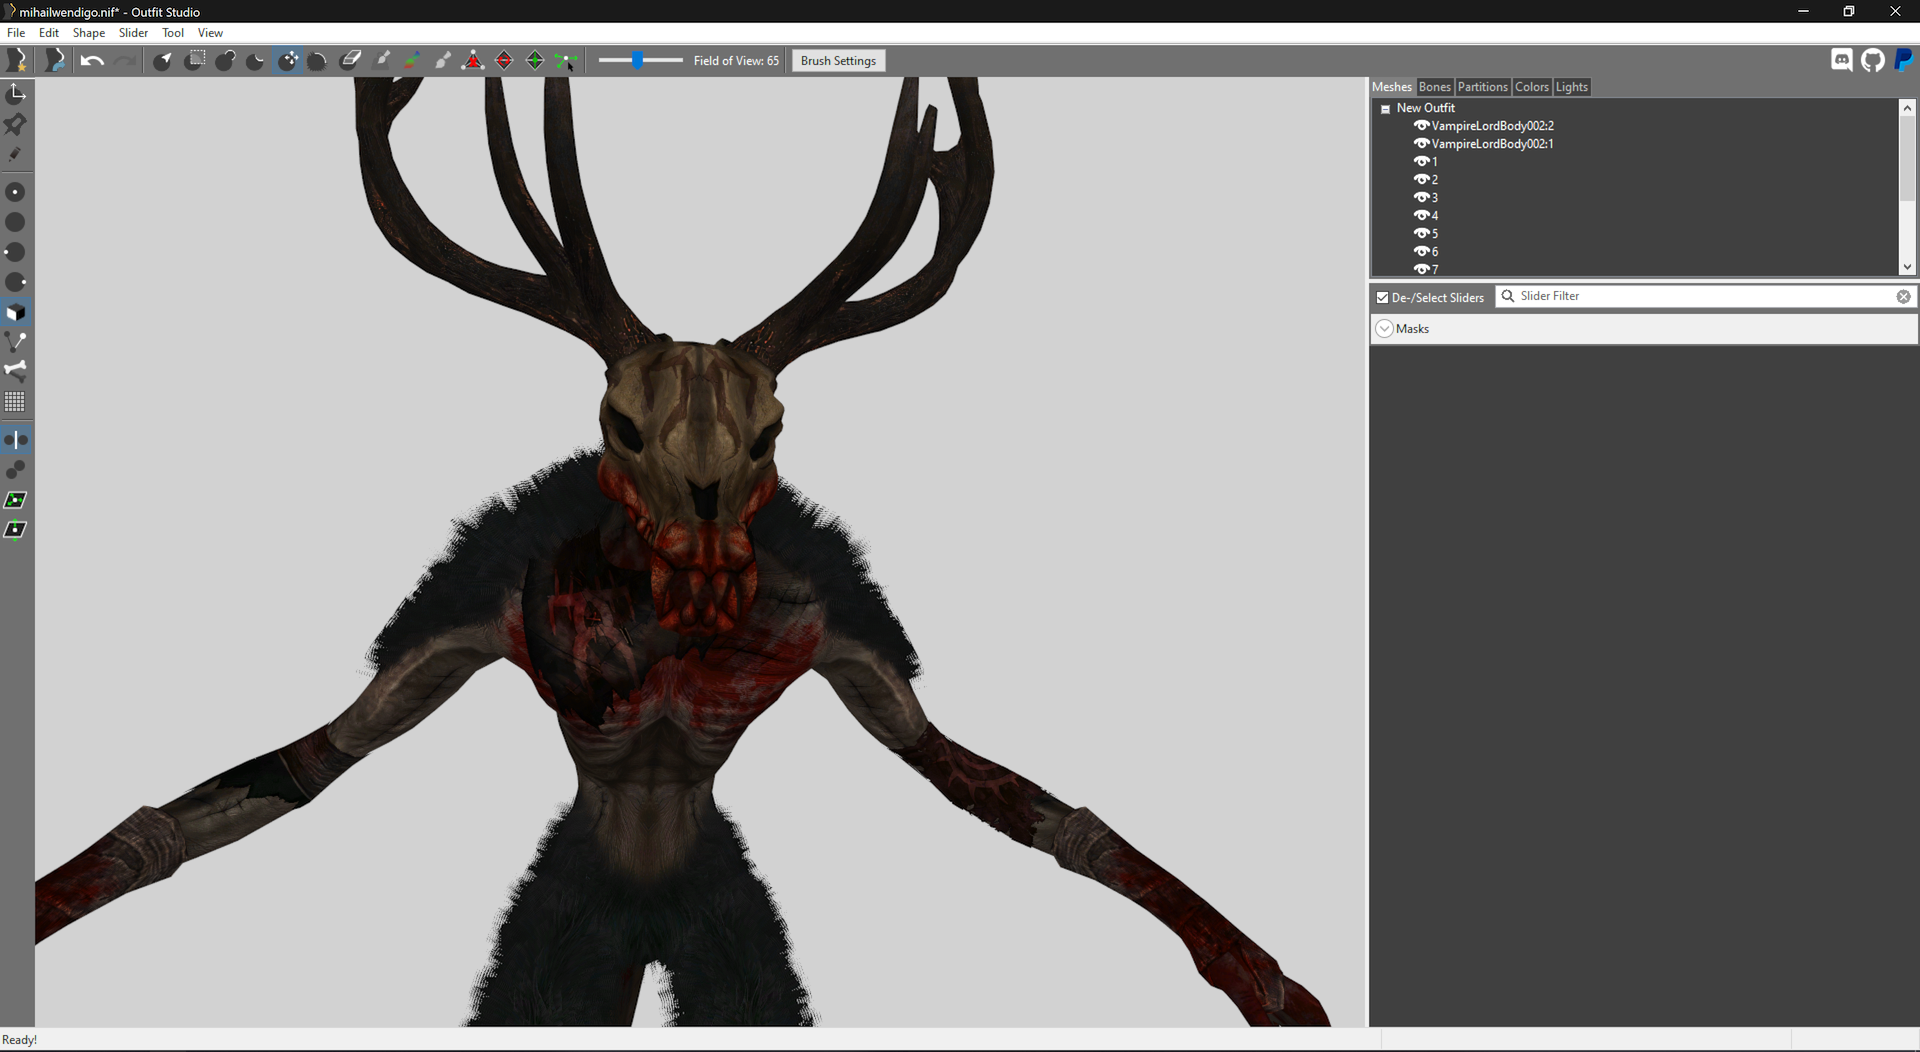Toggle the wireframe nodes icon in sidebar

(x=16, y=341)
